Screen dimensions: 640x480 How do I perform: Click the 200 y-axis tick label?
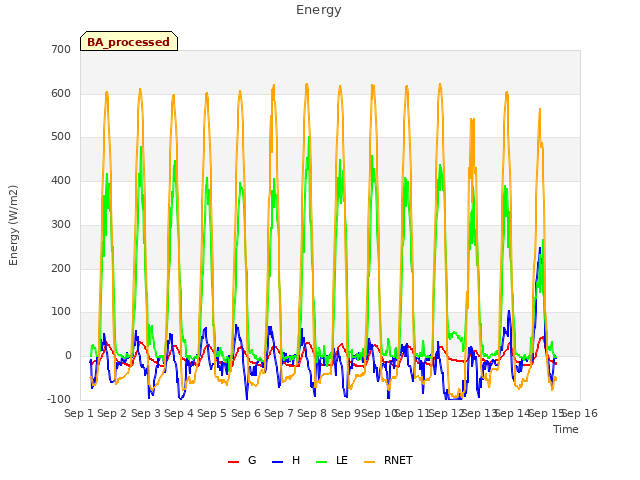(x=61, y=268)
